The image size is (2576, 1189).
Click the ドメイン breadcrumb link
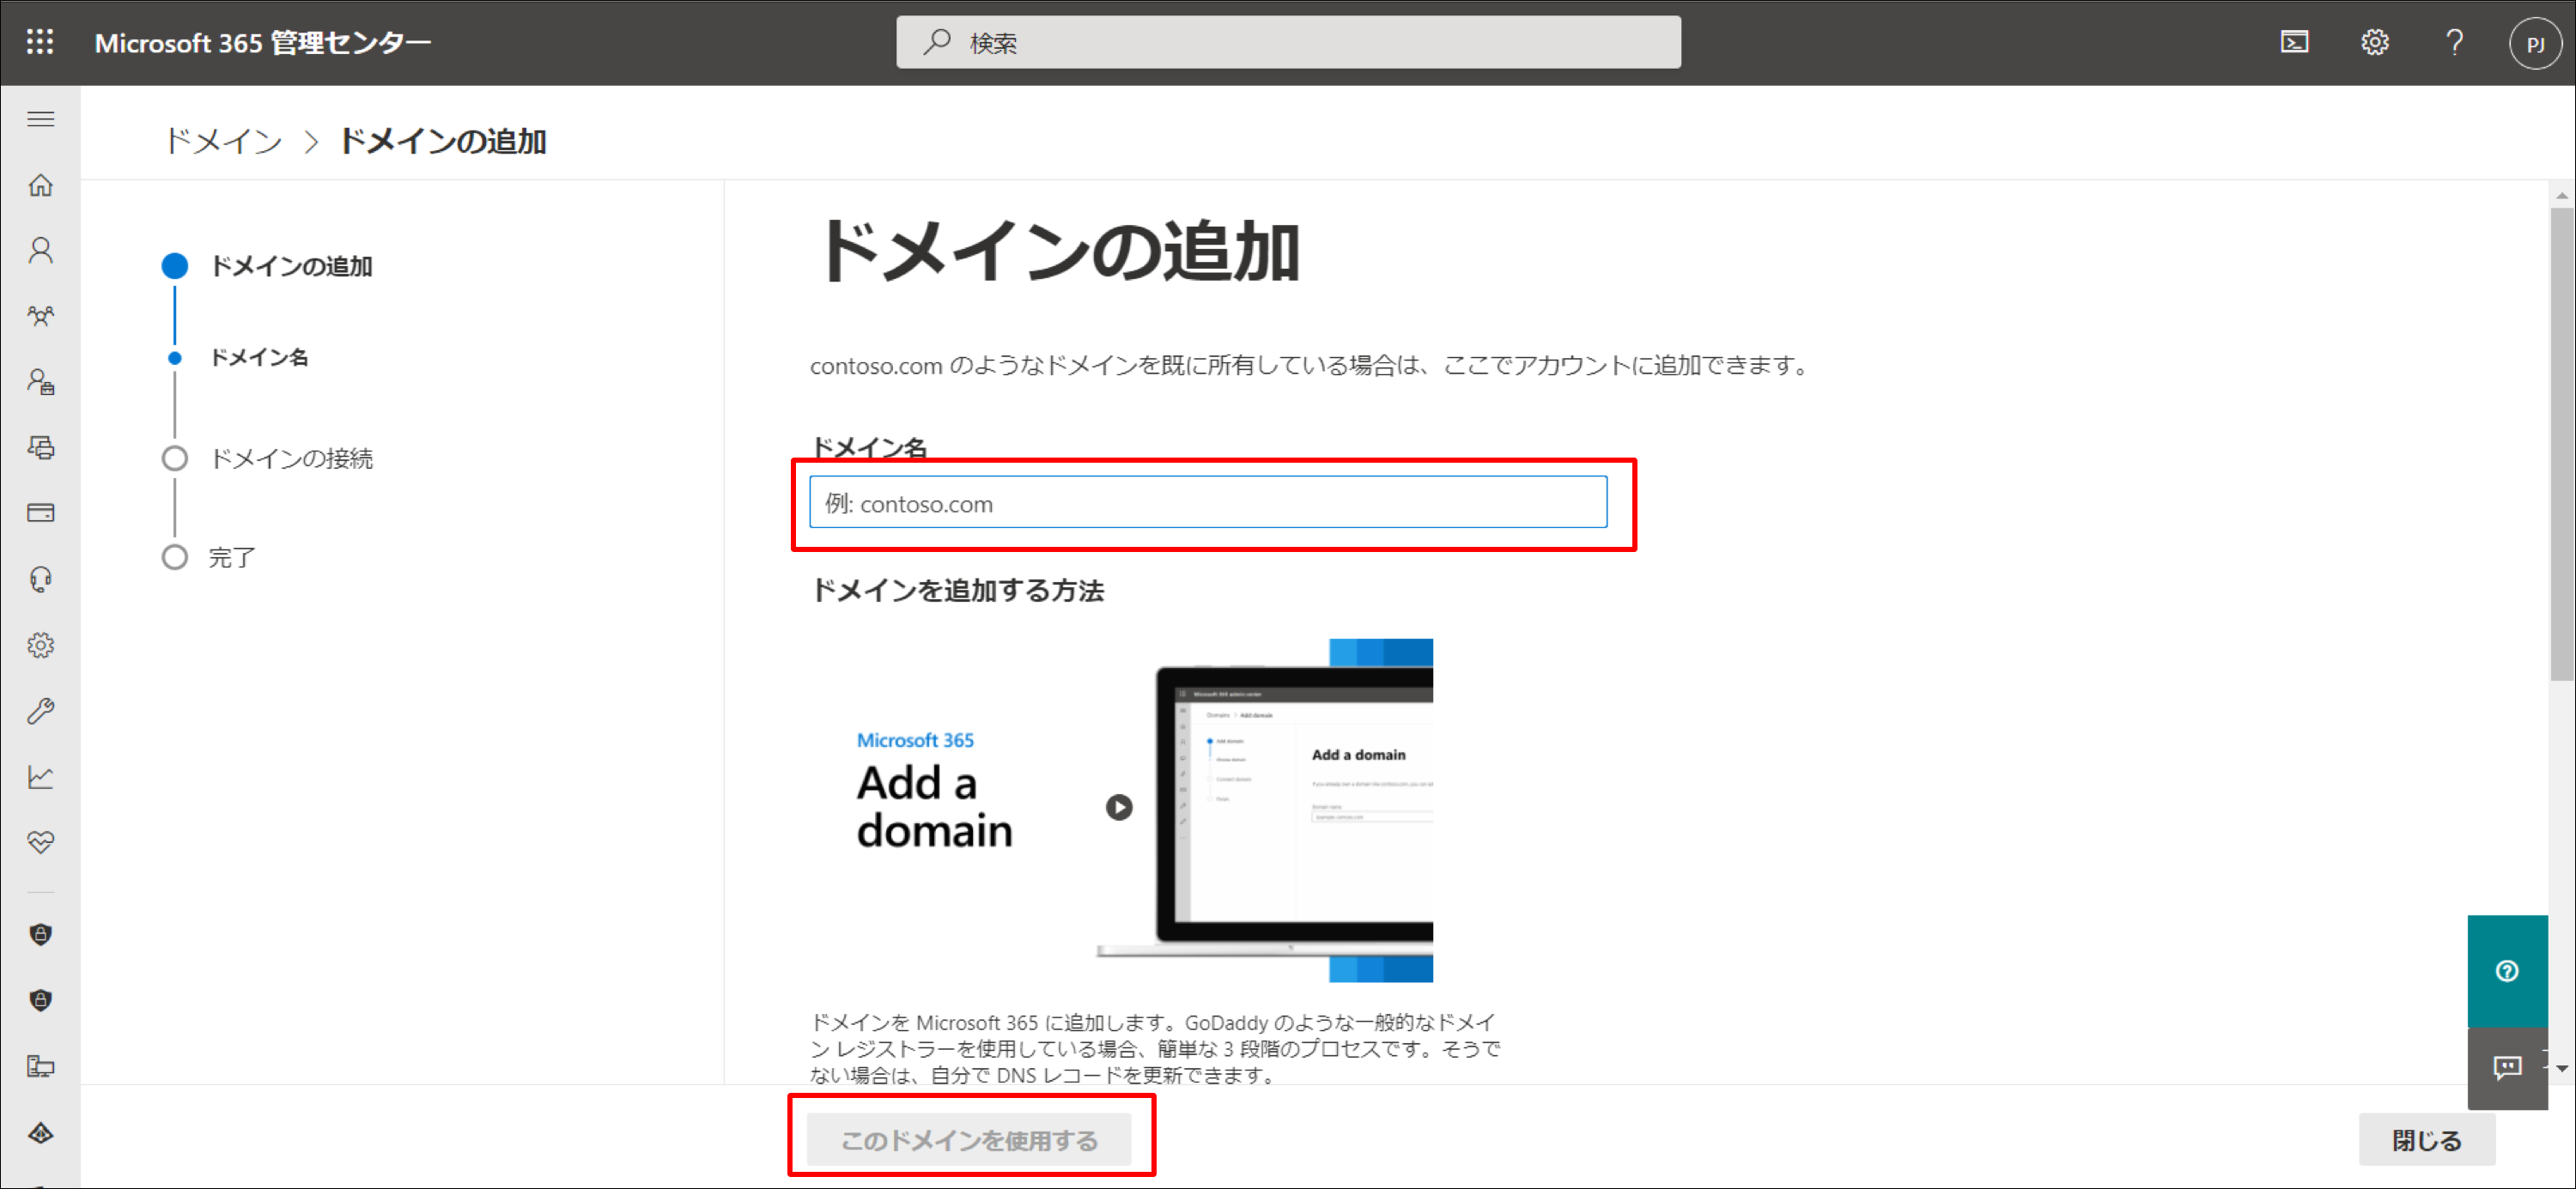pyautogui.click(x=223, y=141)
